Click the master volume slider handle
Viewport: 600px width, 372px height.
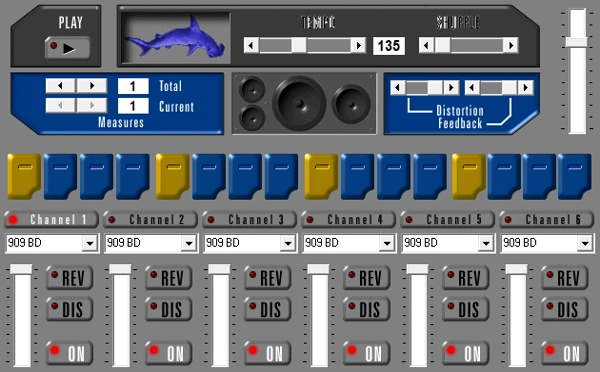[577, 42]
